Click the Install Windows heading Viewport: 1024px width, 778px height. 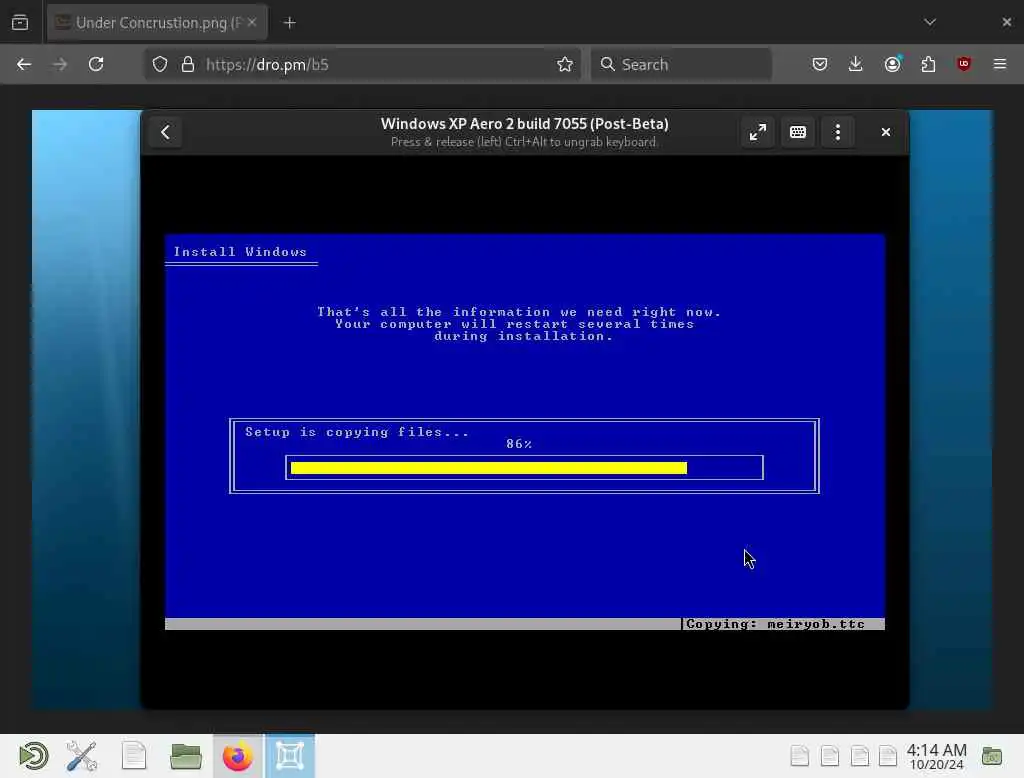240,252
